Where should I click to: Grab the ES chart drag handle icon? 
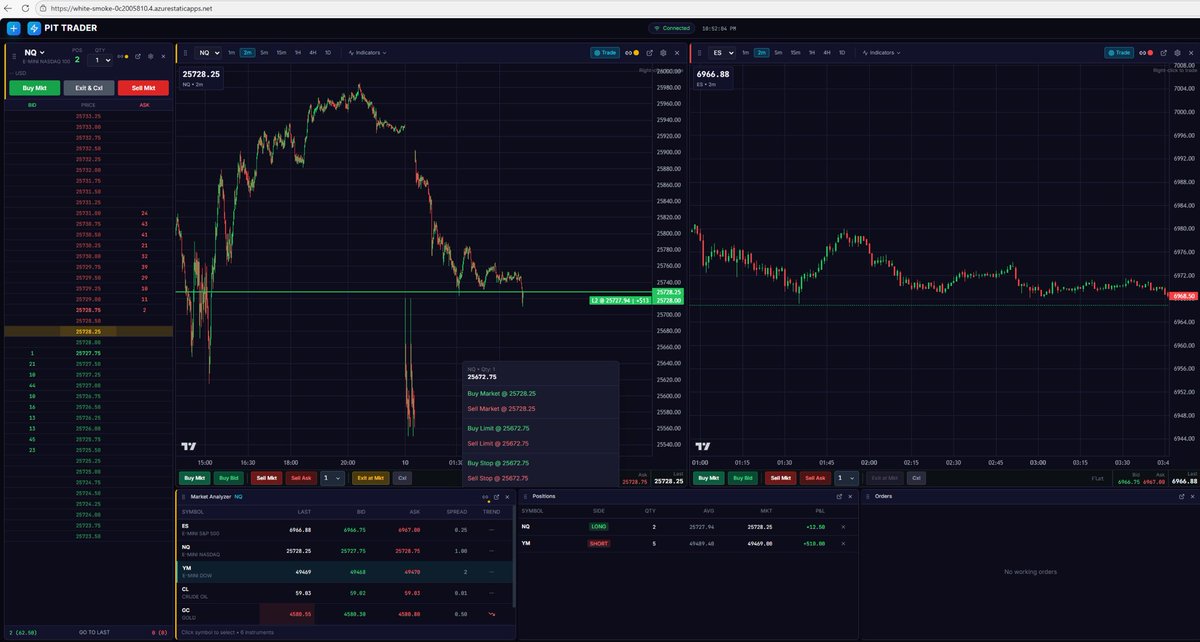coord(699,53)
